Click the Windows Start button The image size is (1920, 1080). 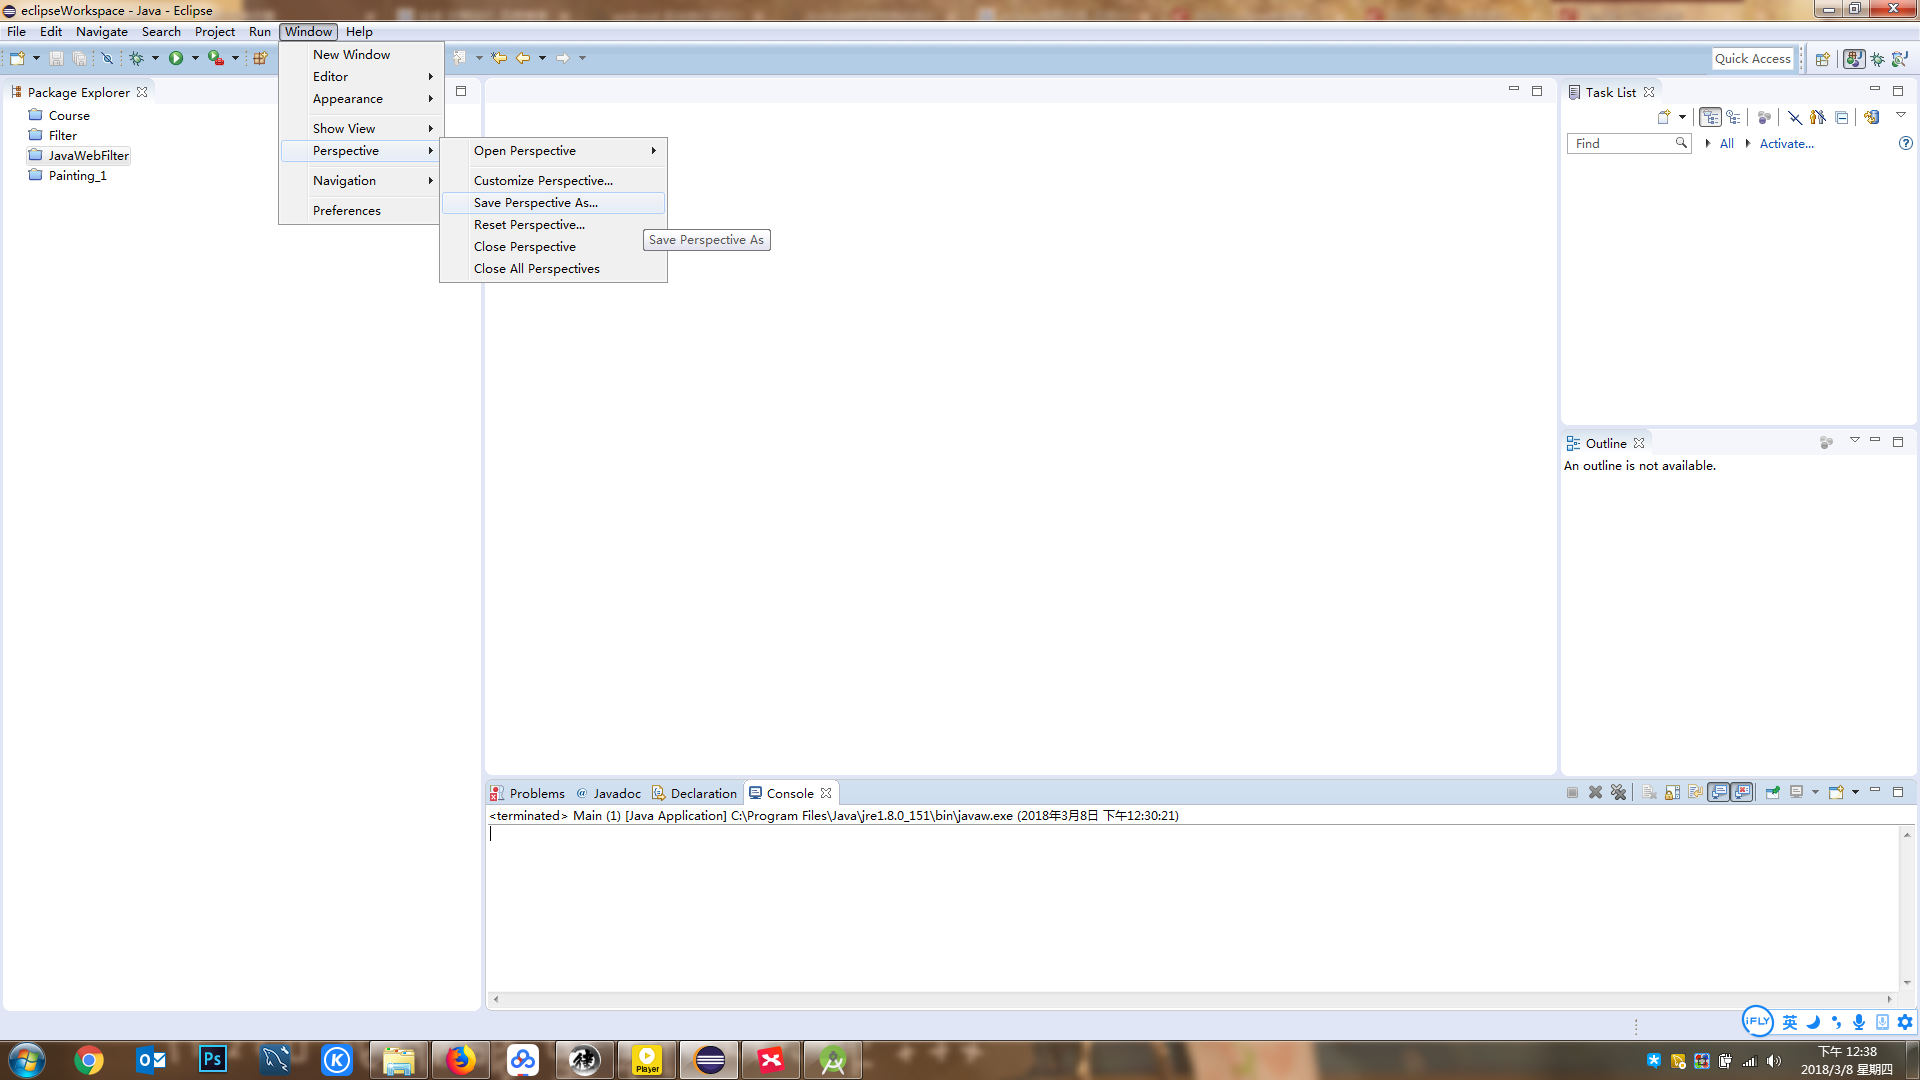[27, 1060]
